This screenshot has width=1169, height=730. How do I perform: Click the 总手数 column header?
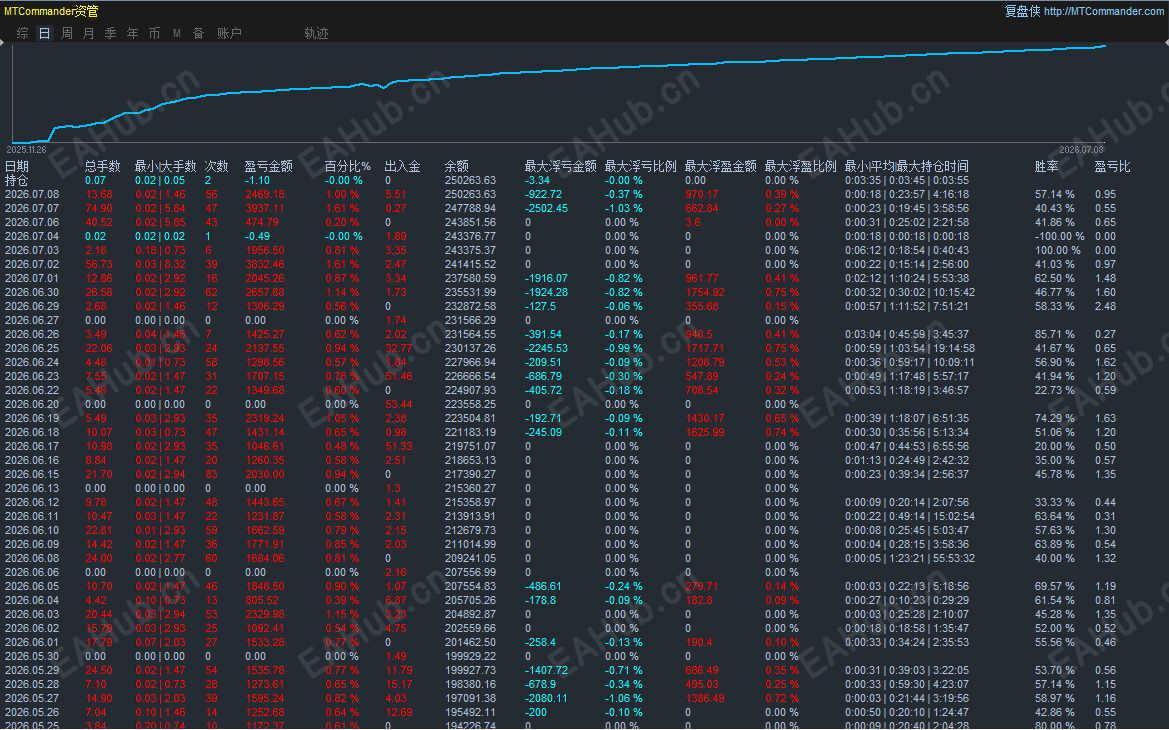[x=102, y=166]
